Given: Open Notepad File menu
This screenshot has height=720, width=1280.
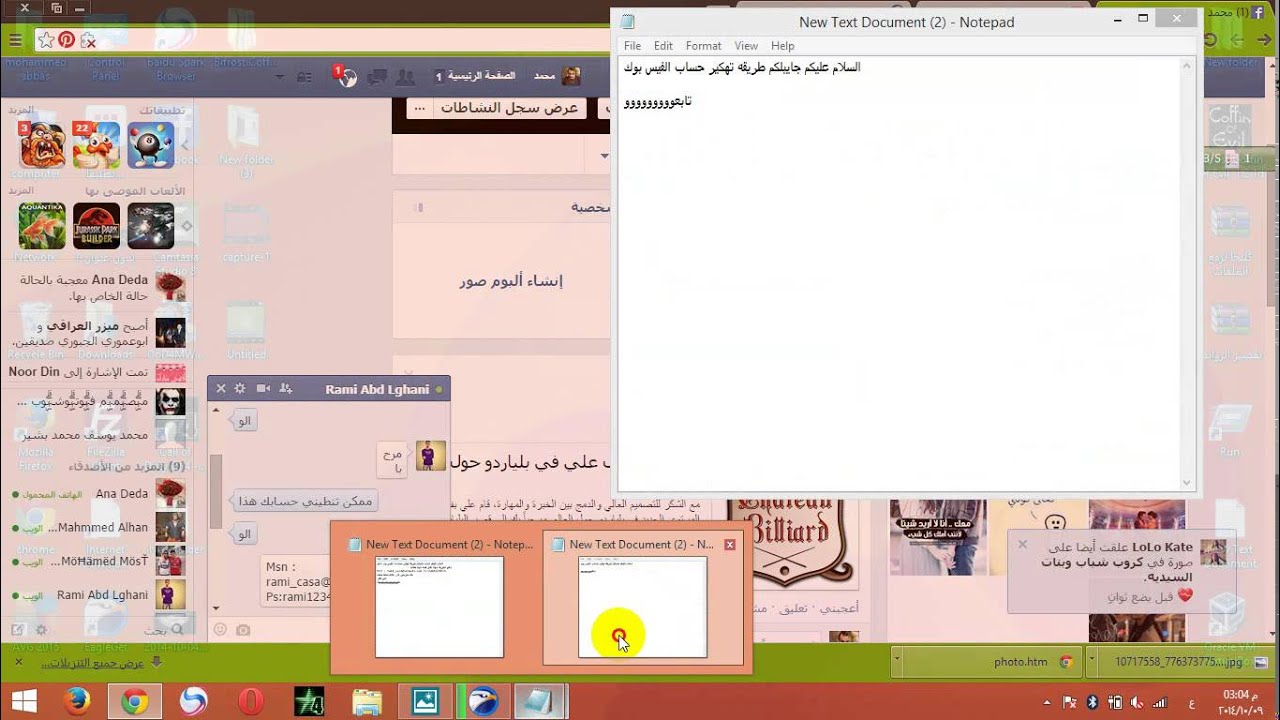Looking at the screenshot, I should pos(633,46).
